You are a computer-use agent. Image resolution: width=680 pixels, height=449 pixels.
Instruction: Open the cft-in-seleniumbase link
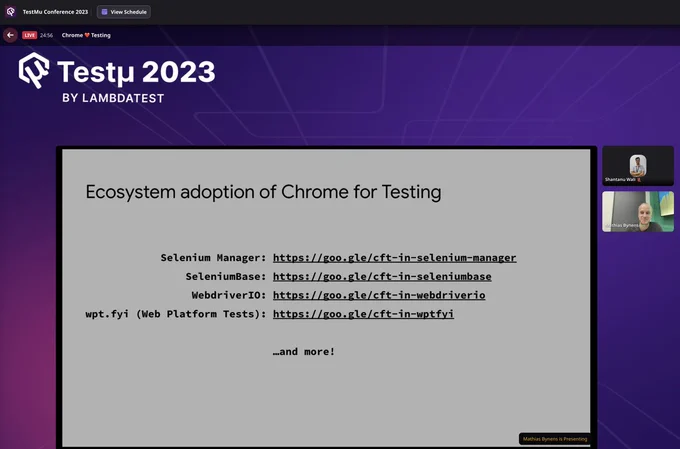coord(382,276)
